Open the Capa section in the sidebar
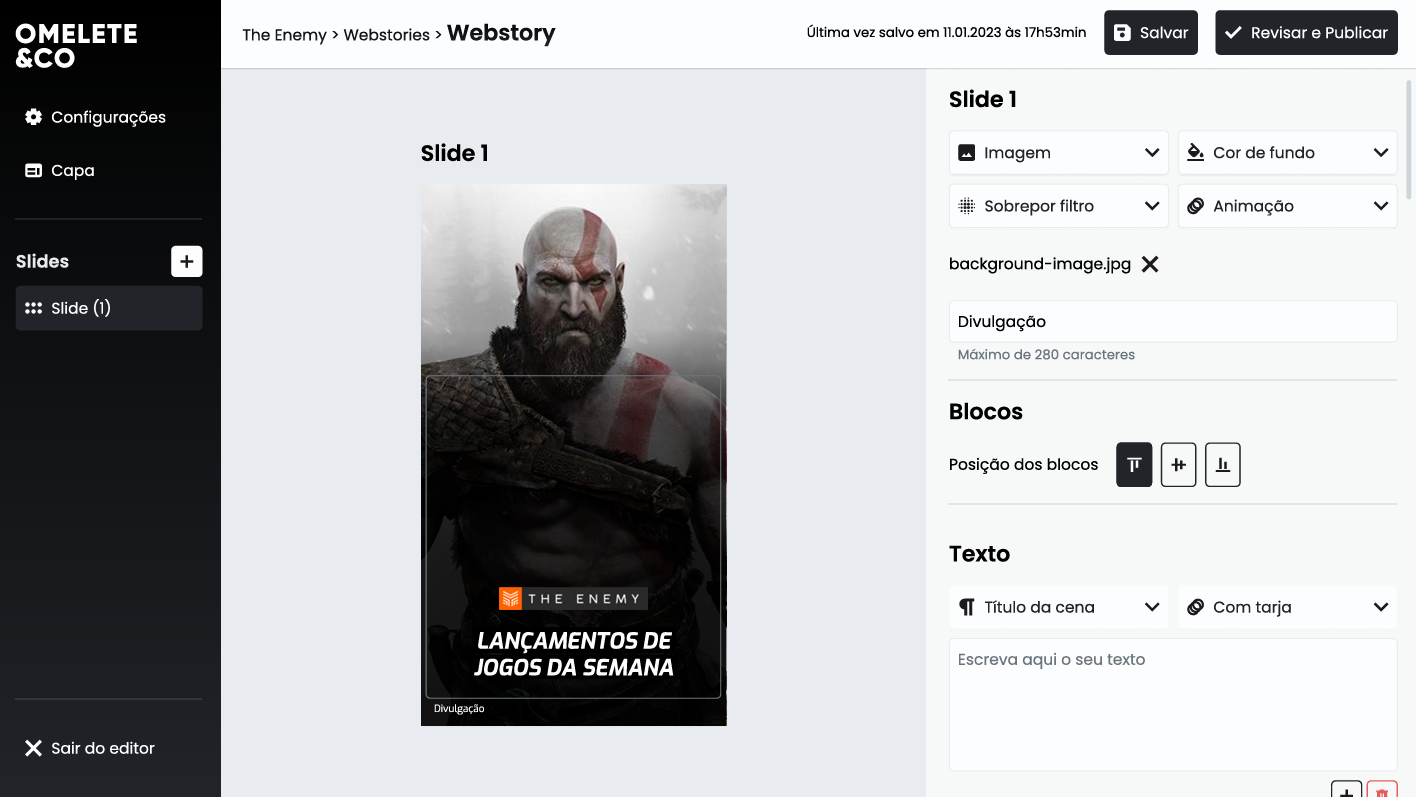The image size is (1416, 797). (x=70, y=170)
